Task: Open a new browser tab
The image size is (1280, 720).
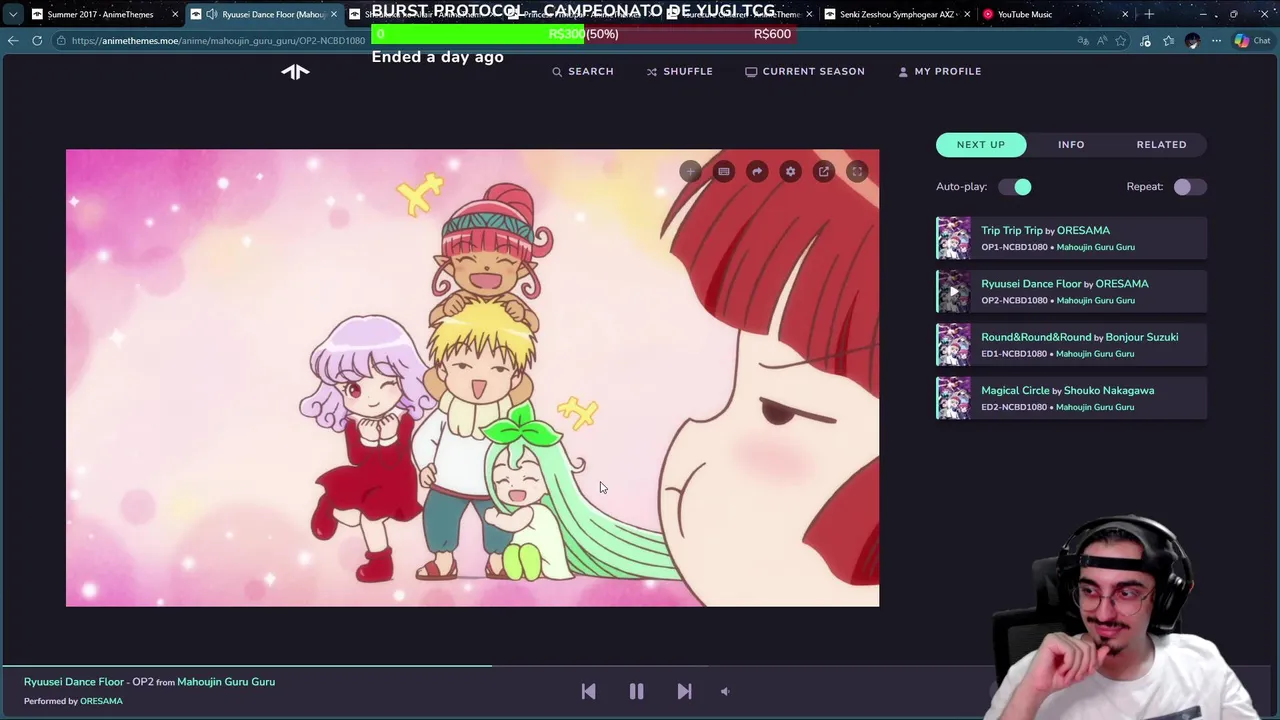Action: click(1149, 14)
